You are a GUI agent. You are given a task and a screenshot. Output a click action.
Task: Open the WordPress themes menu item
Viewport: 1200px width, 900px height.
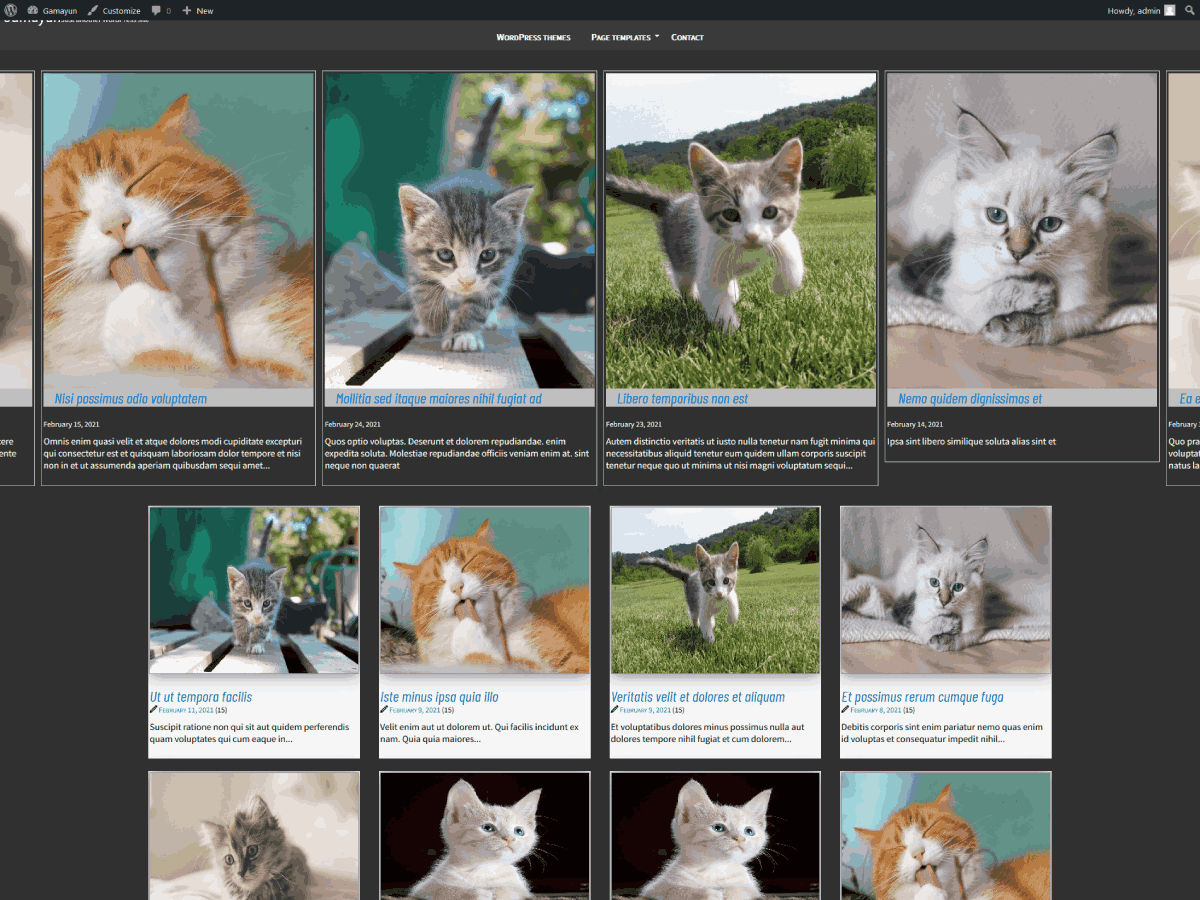click(533, 37)
